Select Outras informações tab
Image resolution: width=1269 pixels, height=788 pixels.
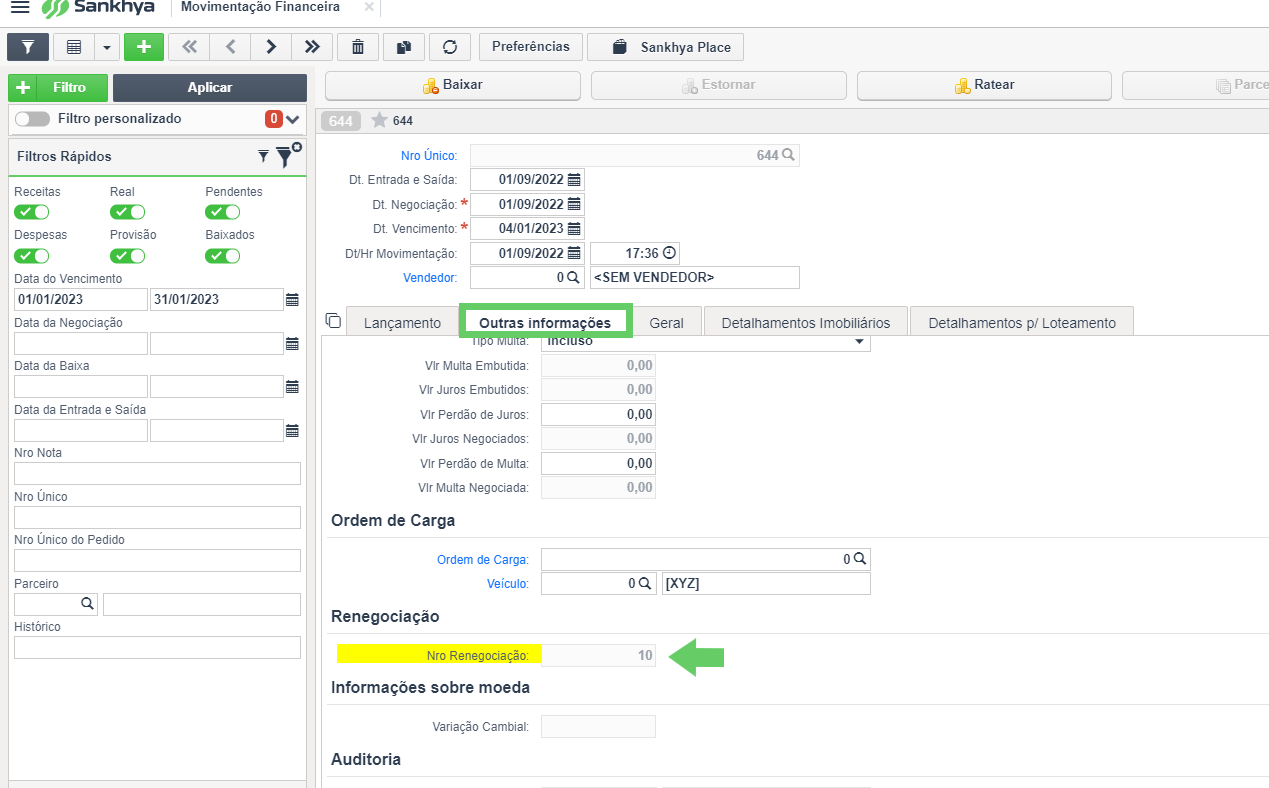[545, 322]
